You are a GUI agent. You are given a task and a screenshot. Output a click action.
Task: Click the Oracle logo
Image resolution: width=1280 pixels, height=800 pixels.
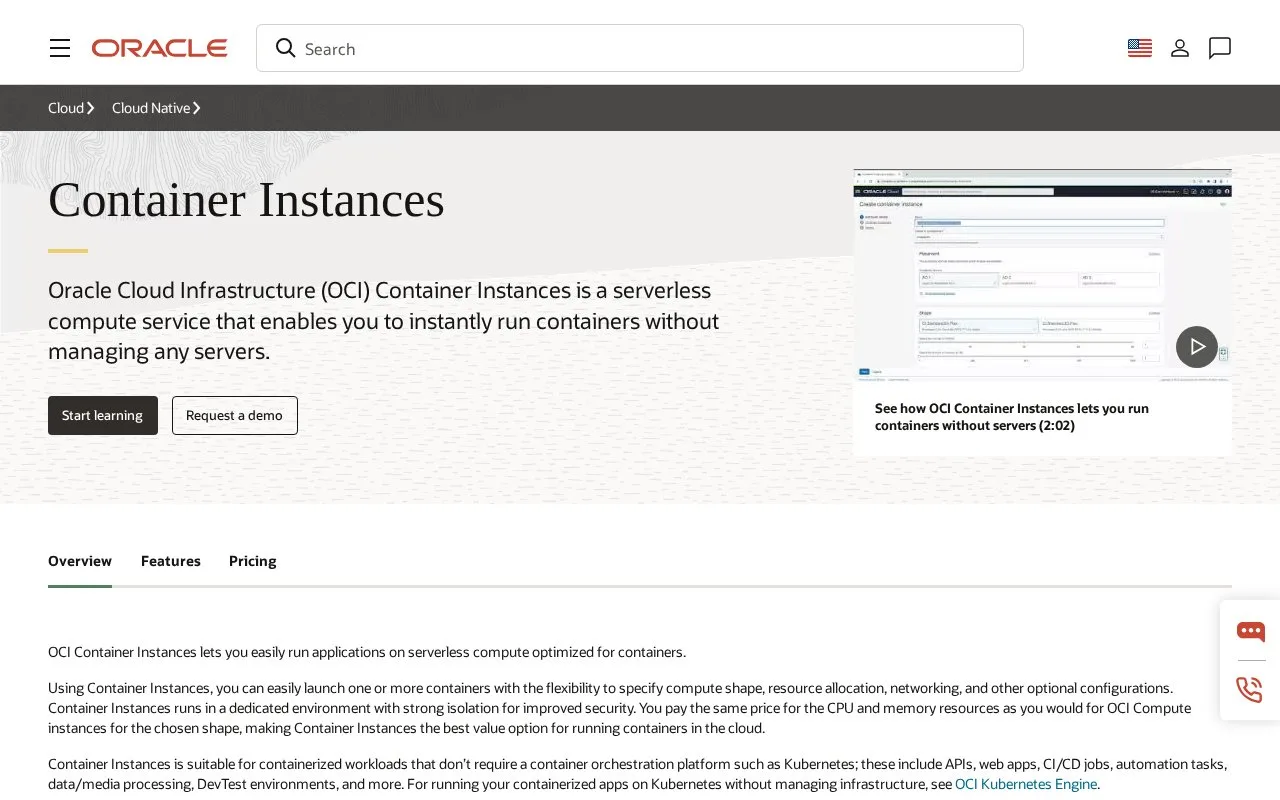pos(160,48)
